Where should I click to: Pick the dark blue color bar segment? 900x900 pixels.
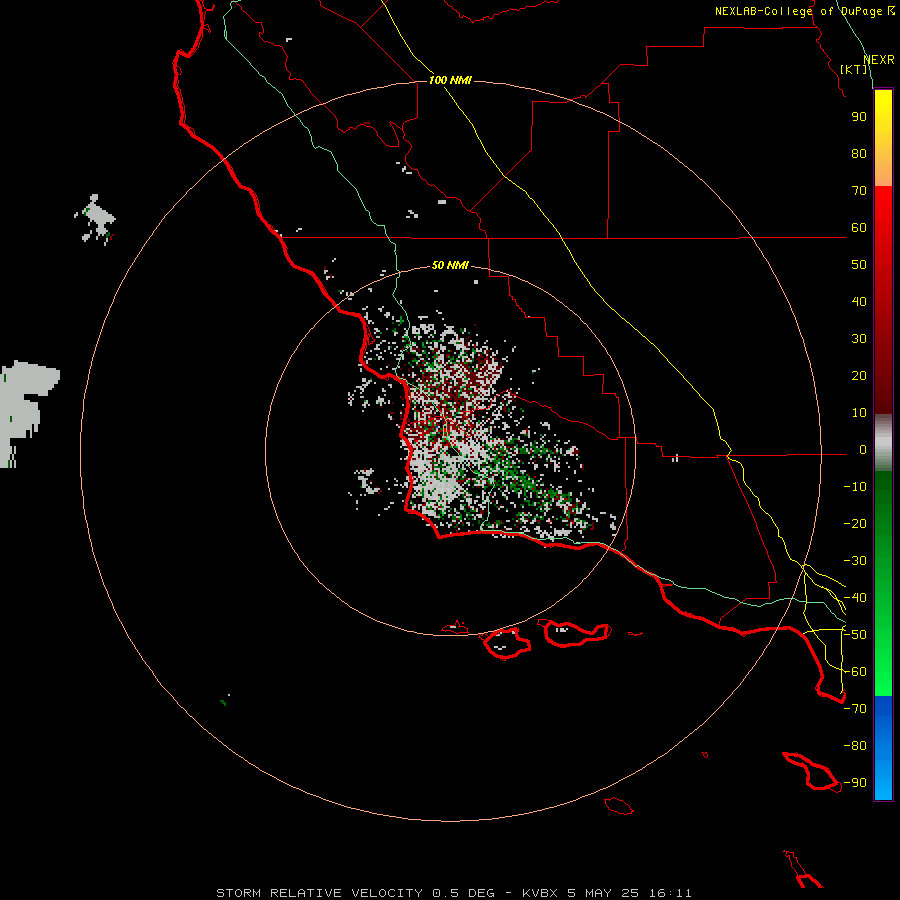point(883,707)
